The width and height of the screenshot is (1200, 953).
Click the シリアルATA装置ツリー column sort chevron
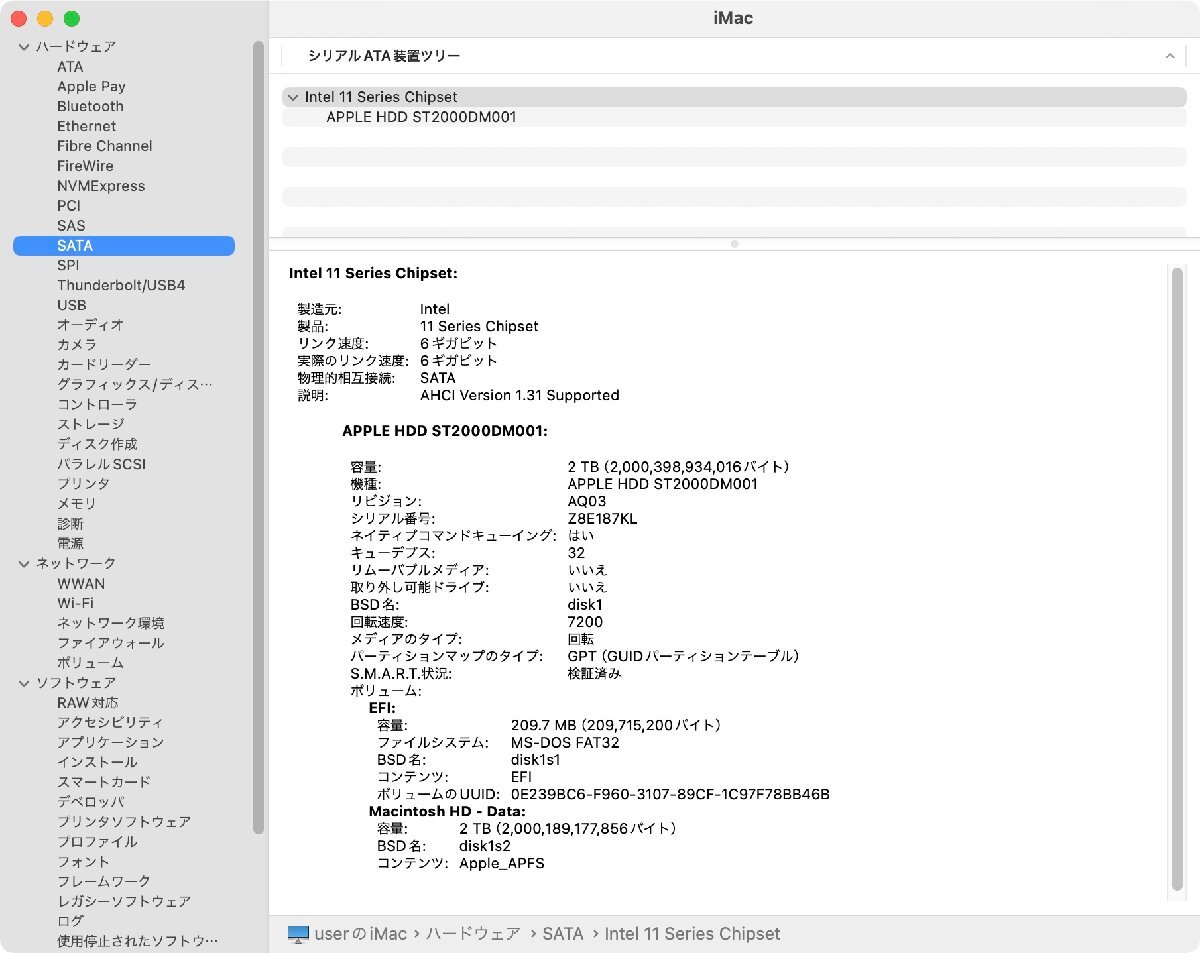pyautogui.click(x=1169, y=56)
